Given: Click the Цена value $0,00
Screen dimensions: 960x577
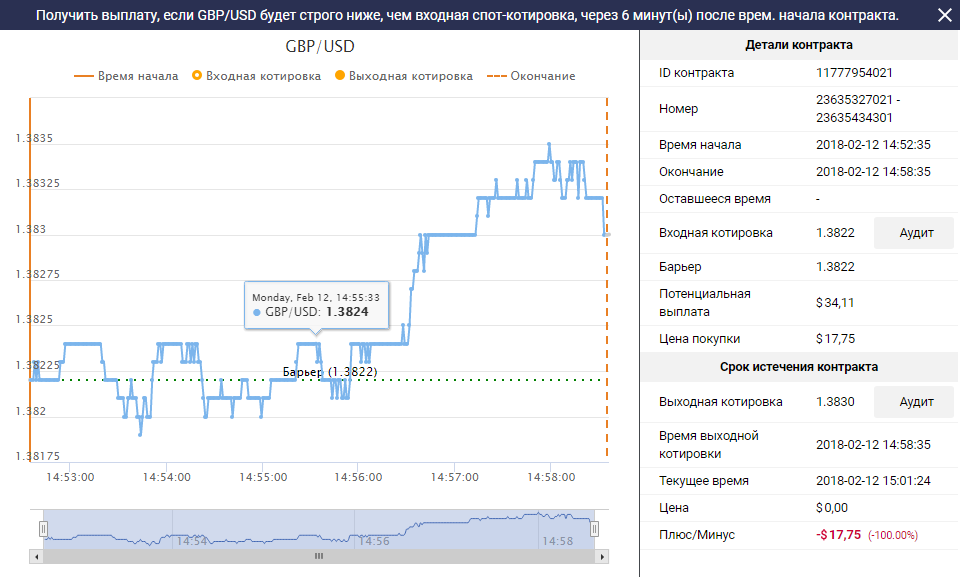Looking at the screenshot, I should 832,508.
